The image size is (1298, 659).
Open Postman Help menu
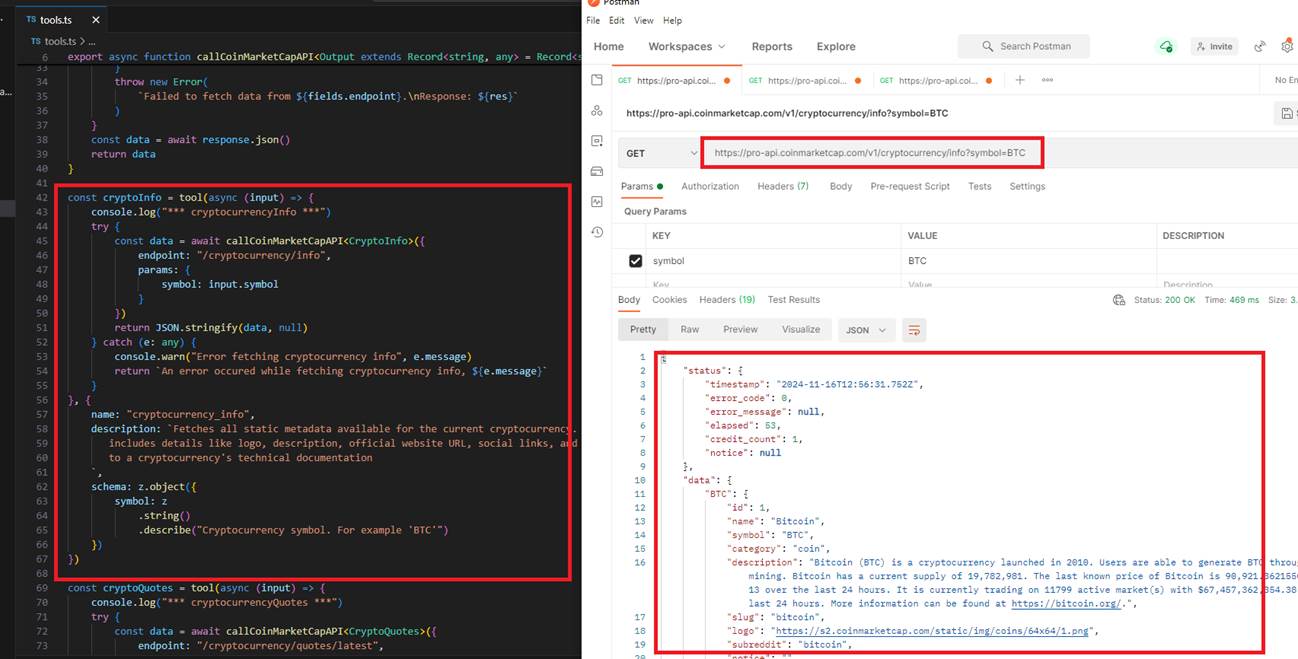click(x=672, y=20)
